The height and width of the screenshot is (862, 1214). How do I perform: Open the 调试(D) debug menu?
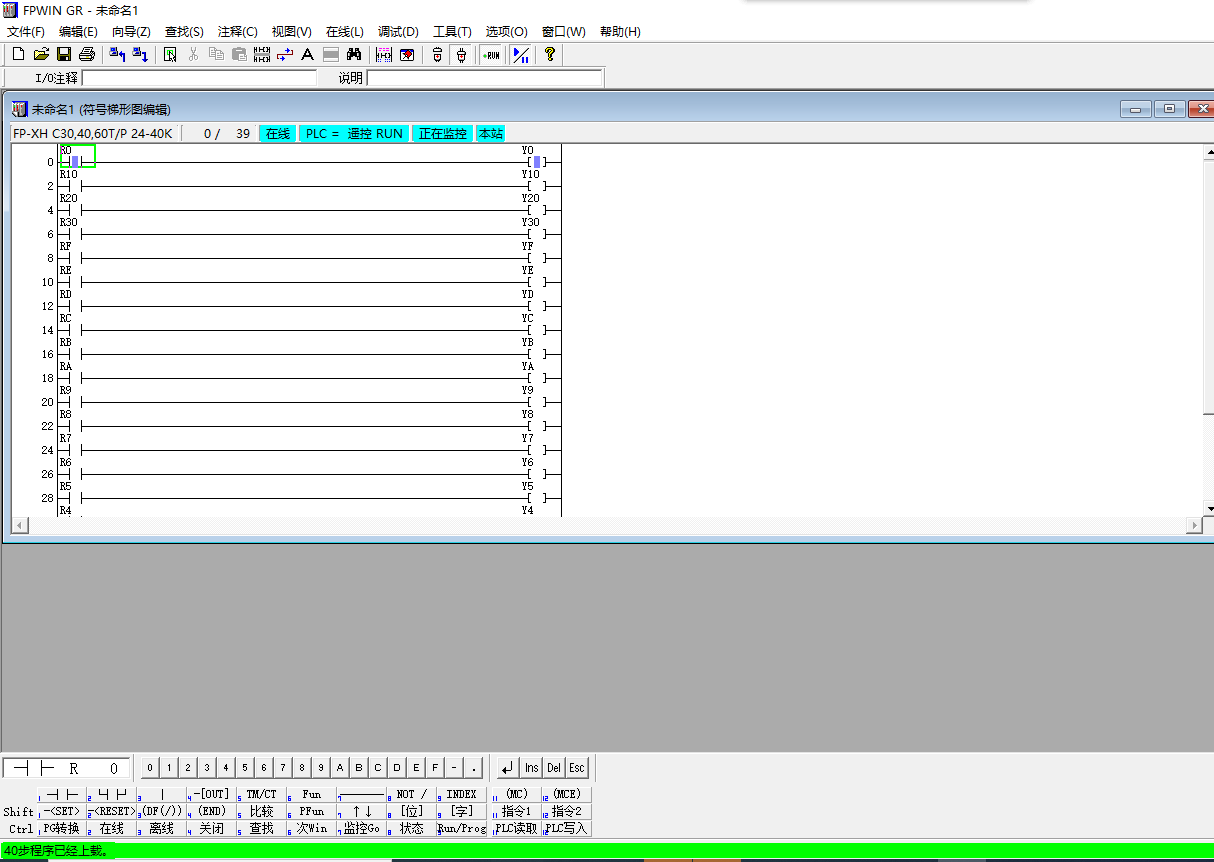tap(398, 32)
